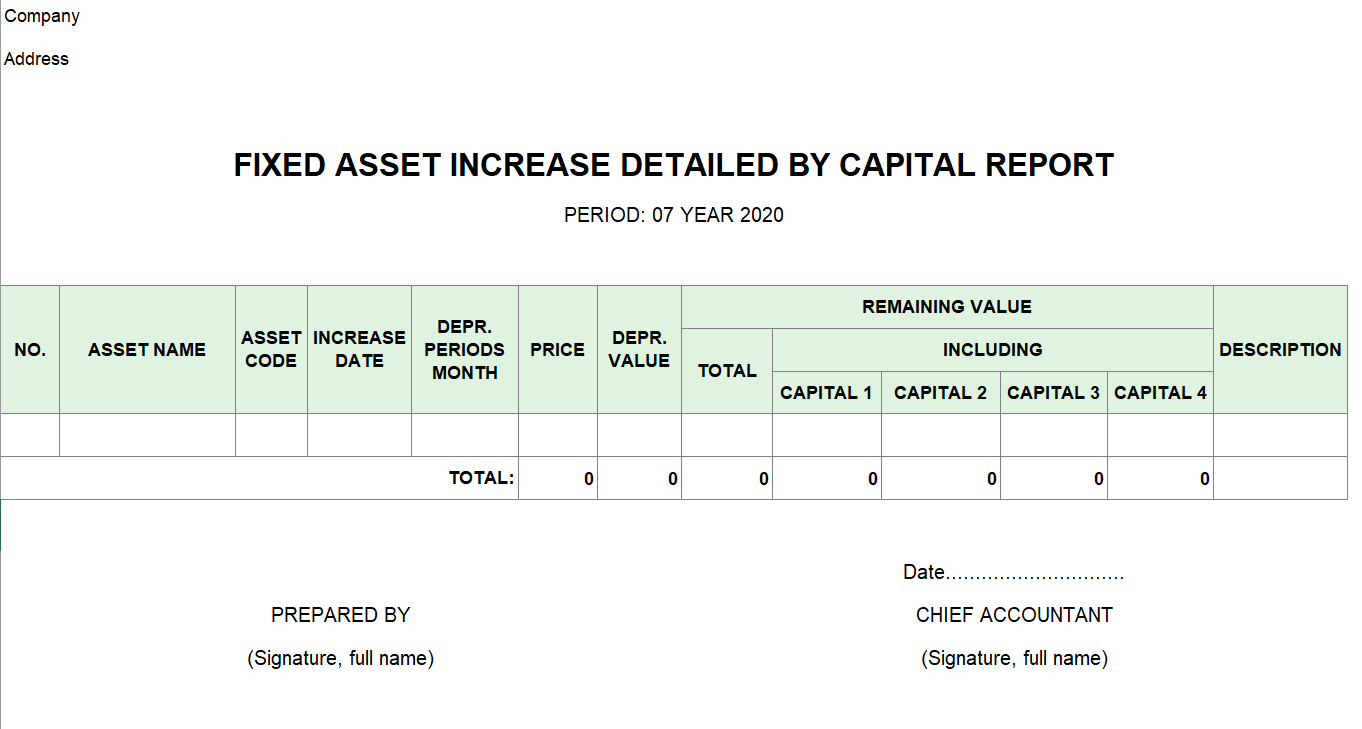Click the Company label cell
The height and width of the screenshot is (729, 1362).
(42, 16)
